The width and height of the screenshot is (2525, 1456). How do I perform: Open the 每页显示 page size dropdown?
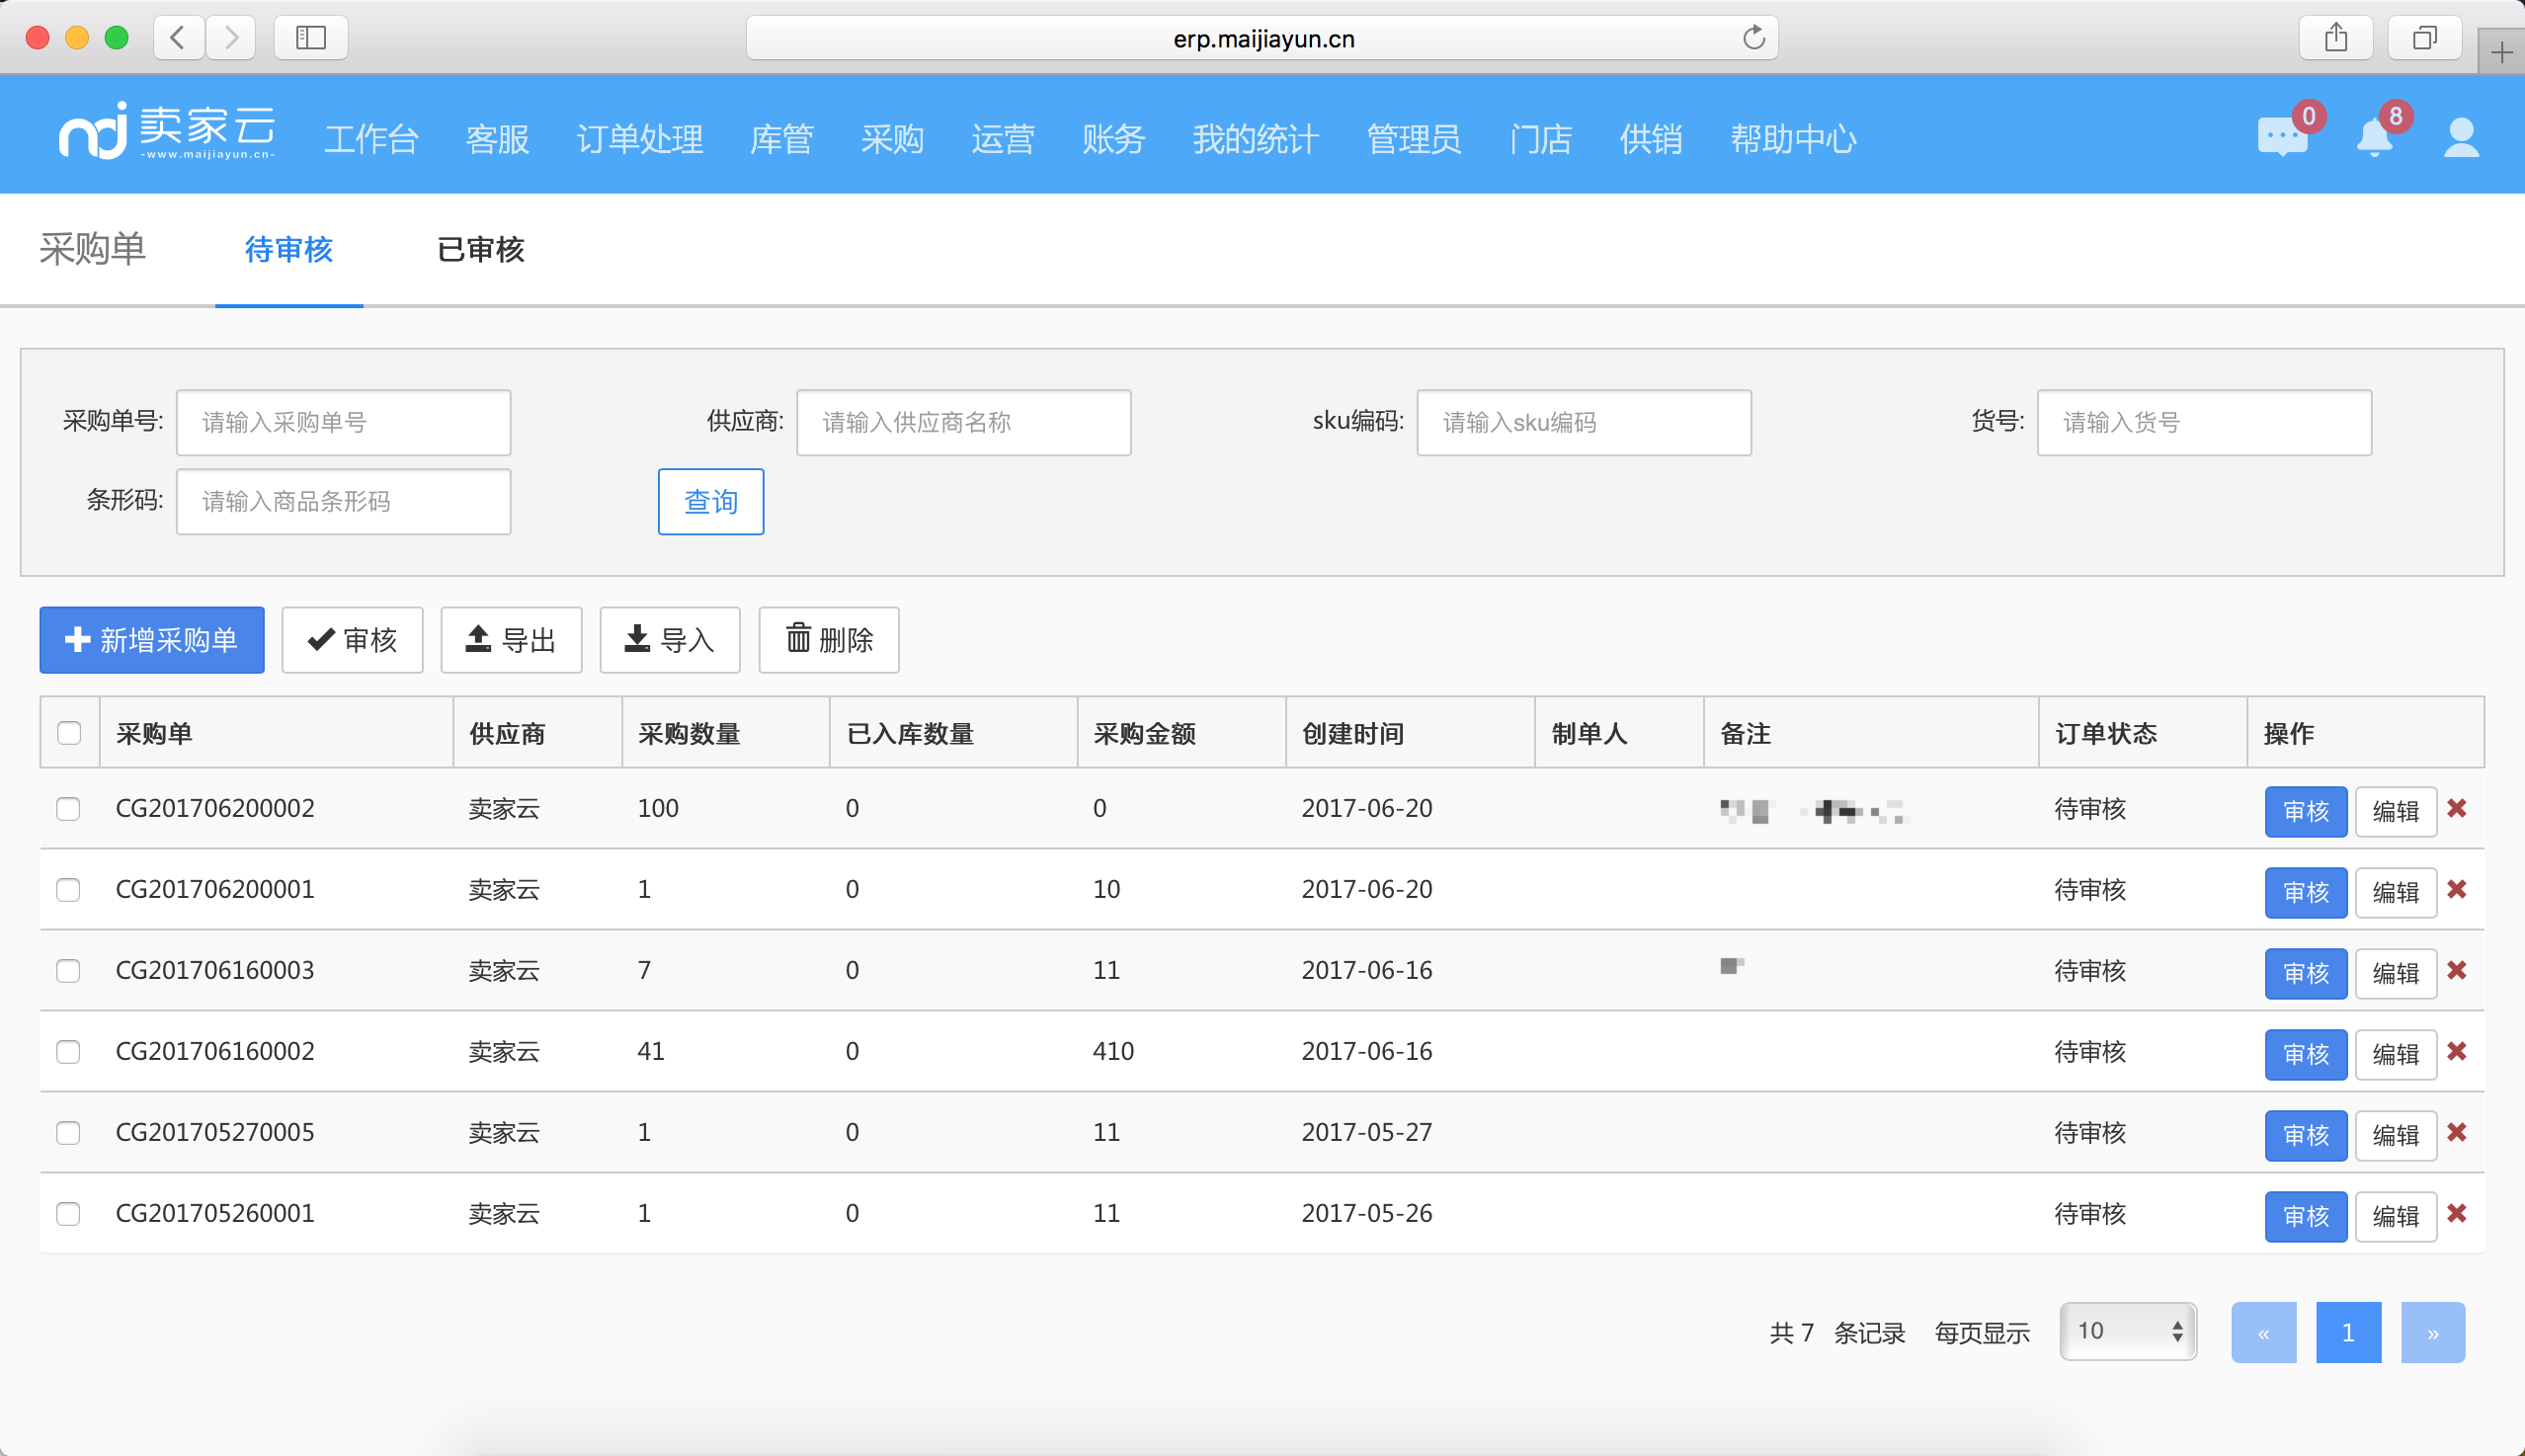[2128, 1331]
